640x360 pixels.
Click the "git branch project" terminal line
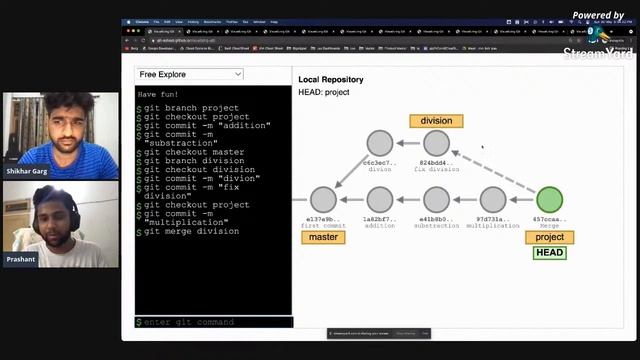pyautogui.click(x=191, y=108)
